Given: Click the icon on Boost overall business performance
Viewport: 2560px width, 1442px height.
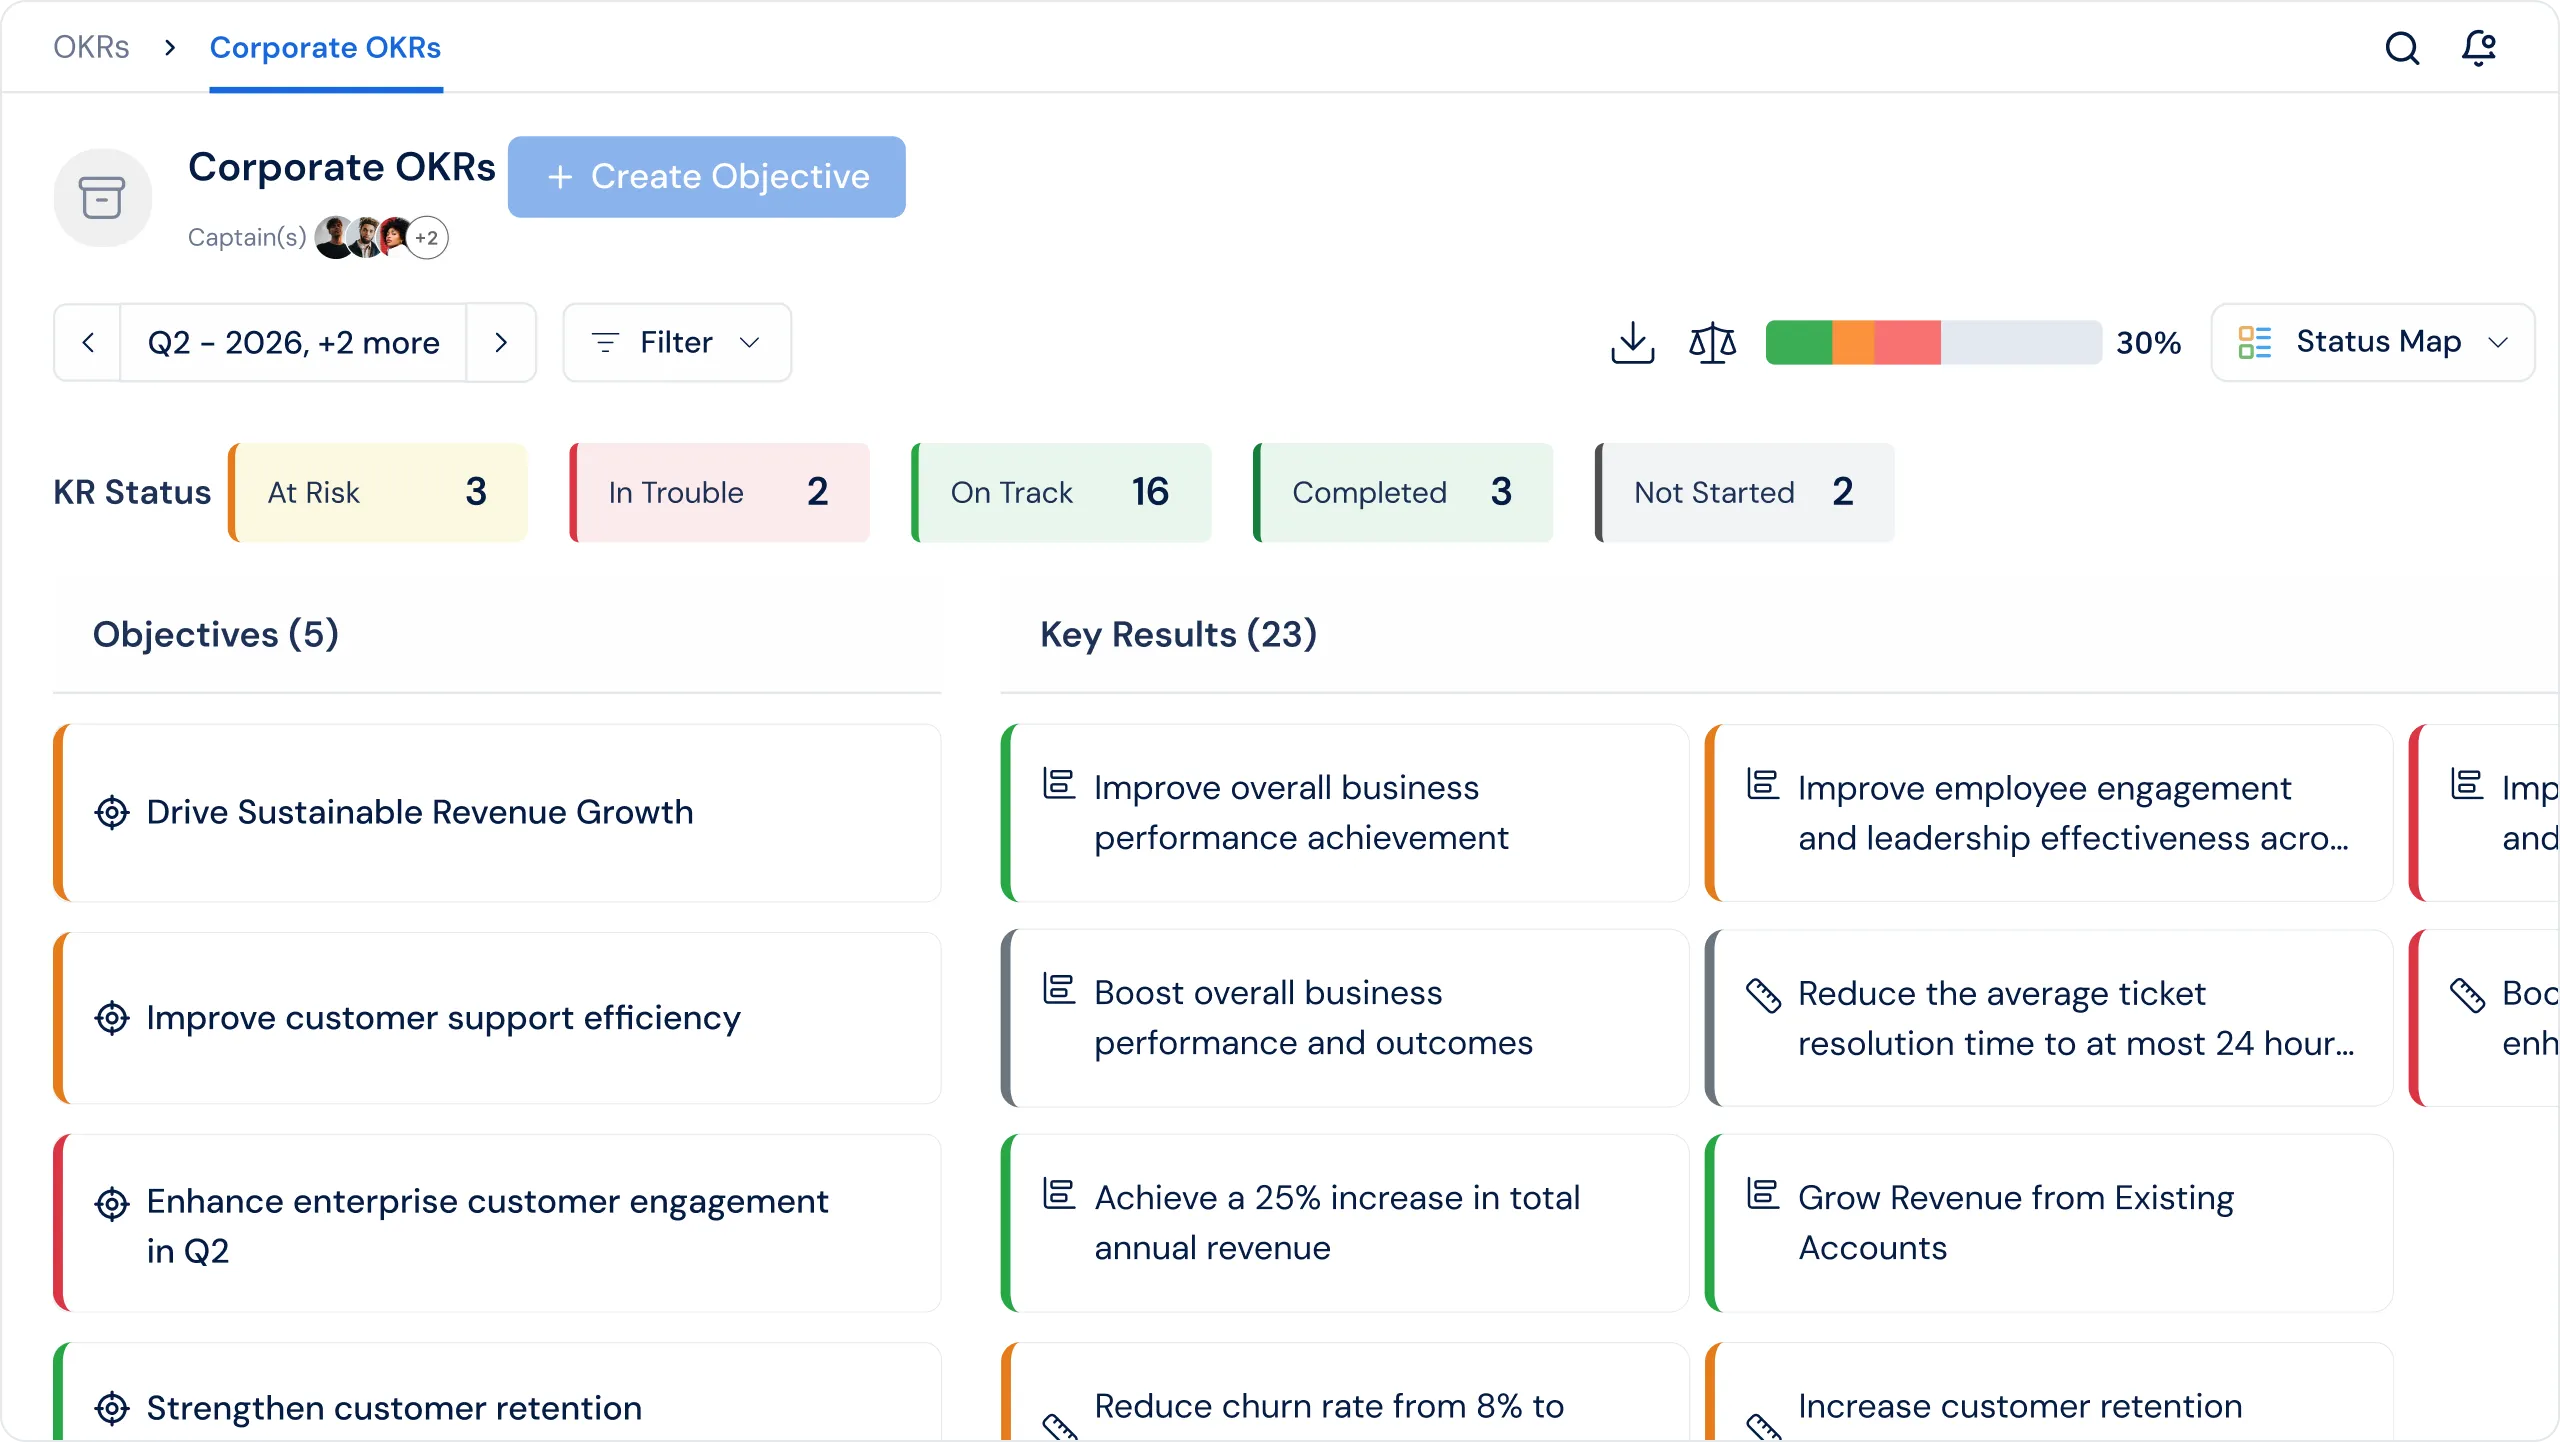Looking at the screenshot, I should pos(1059,989).
